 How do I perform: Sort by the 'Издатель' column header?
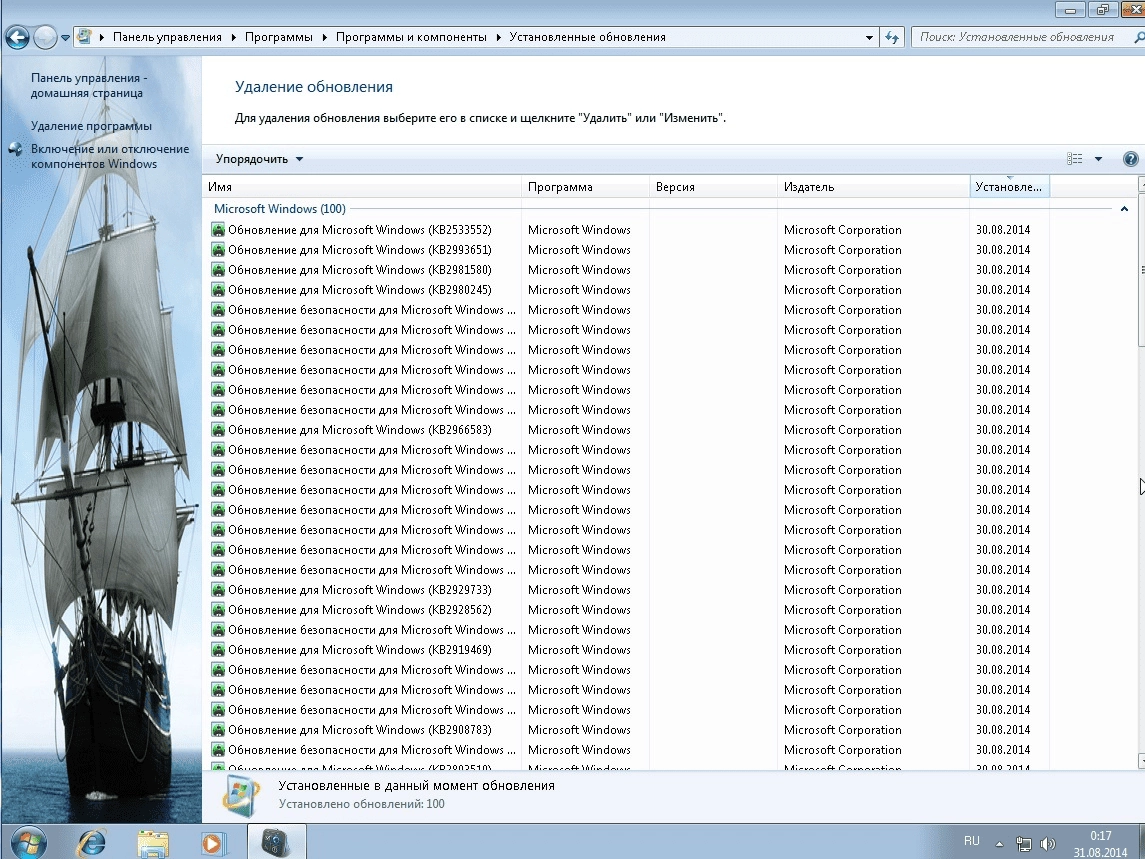pyautogui.click(x=873, y=187)
